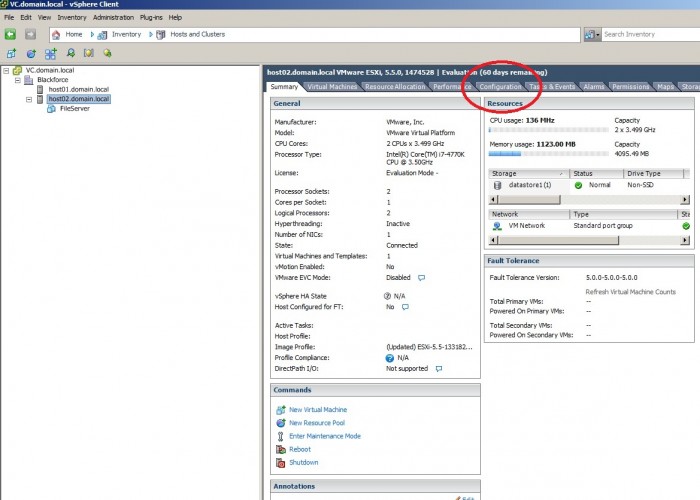
Task: Switch to the Maps tab
Action: (665, 87)
